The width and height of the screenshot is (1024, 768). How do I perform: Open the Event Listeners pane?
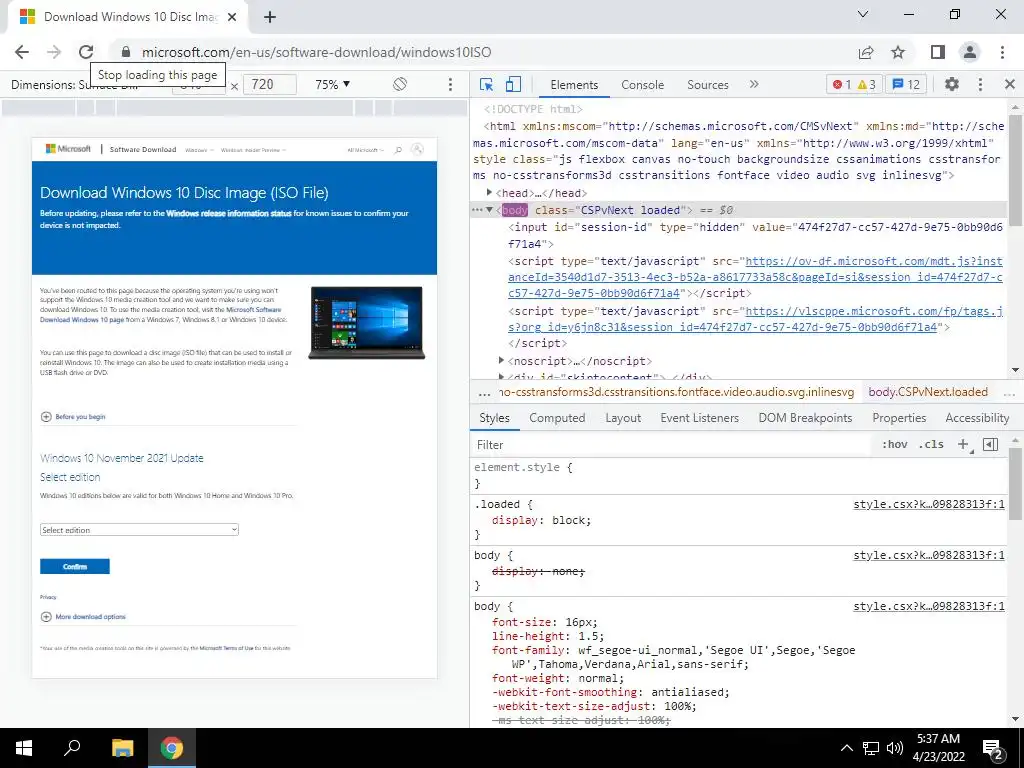click(x=699, y=418)
